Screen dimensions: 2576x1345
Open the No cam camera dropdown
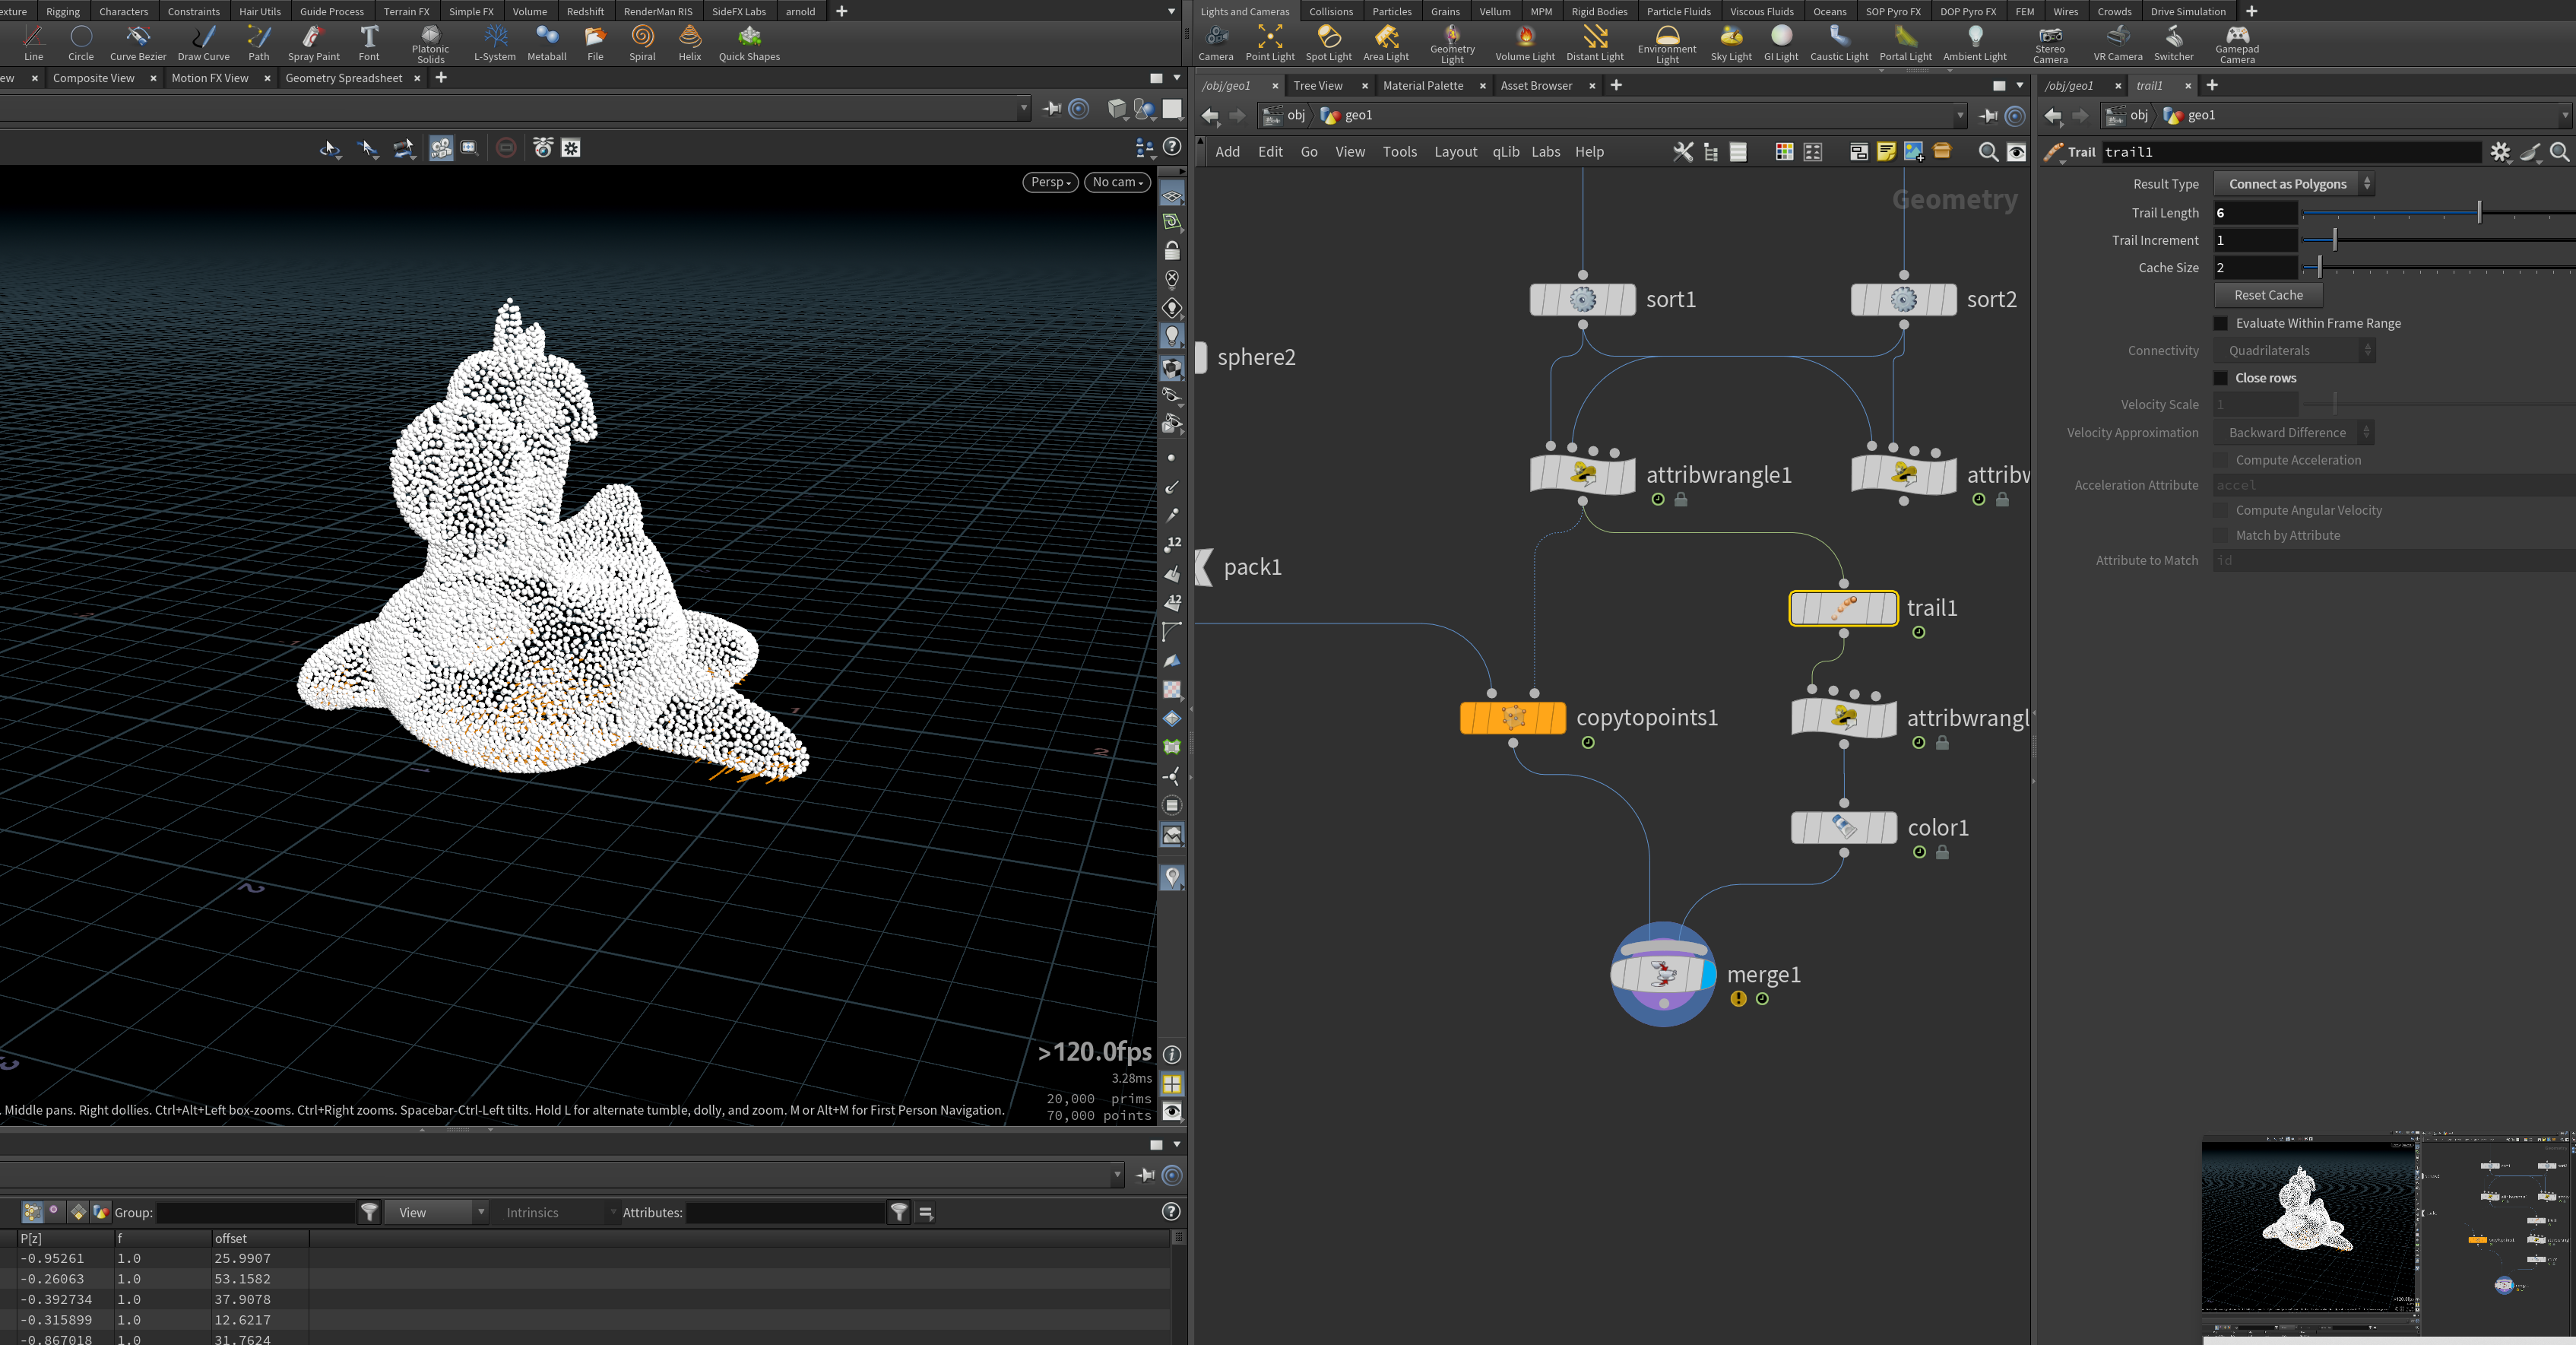tap(1117, 182)
